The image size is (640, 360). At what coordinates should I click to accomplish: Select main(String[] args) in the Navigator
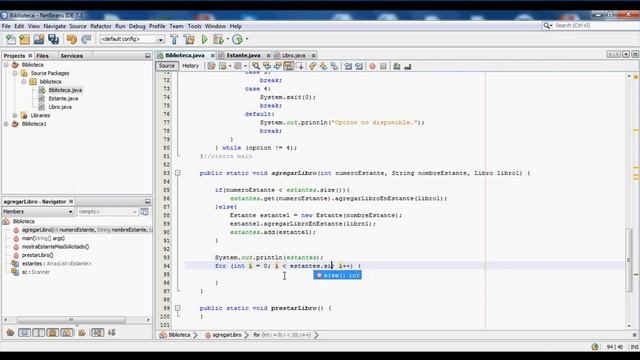(x=43, y=238)
